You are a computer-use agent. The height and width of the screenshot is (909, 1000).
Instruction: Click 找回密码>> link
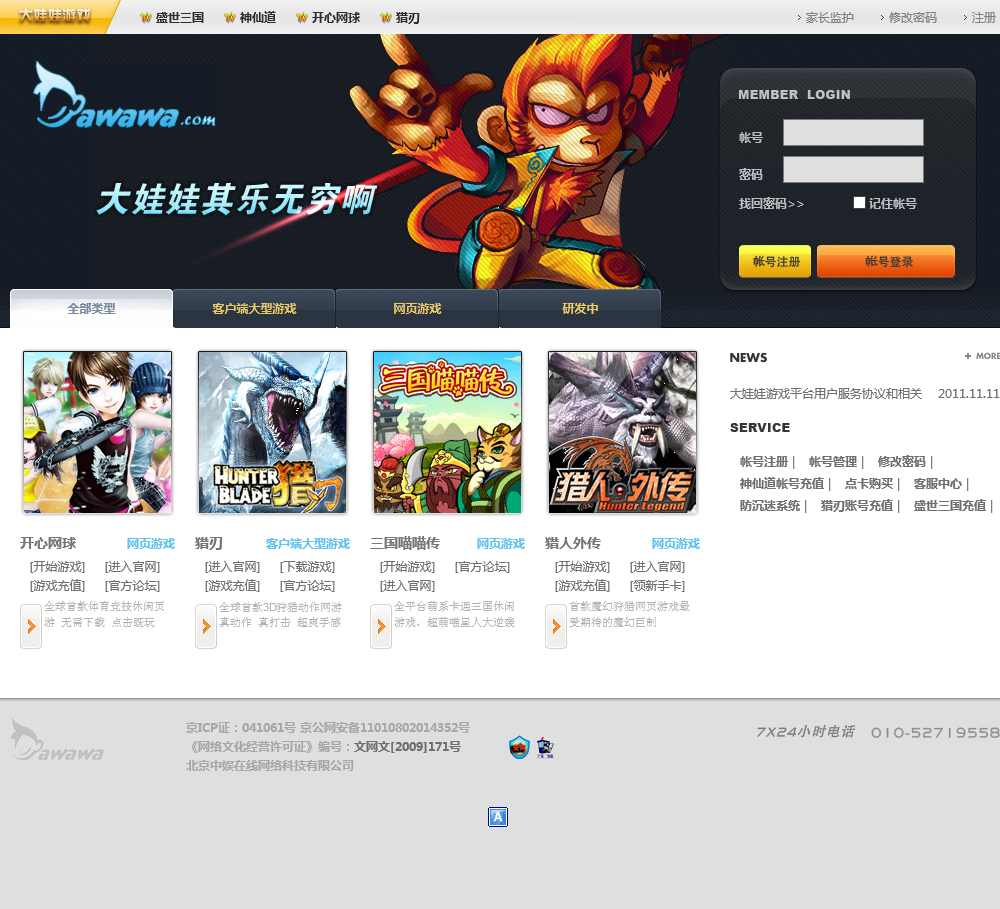pos(771,203)
